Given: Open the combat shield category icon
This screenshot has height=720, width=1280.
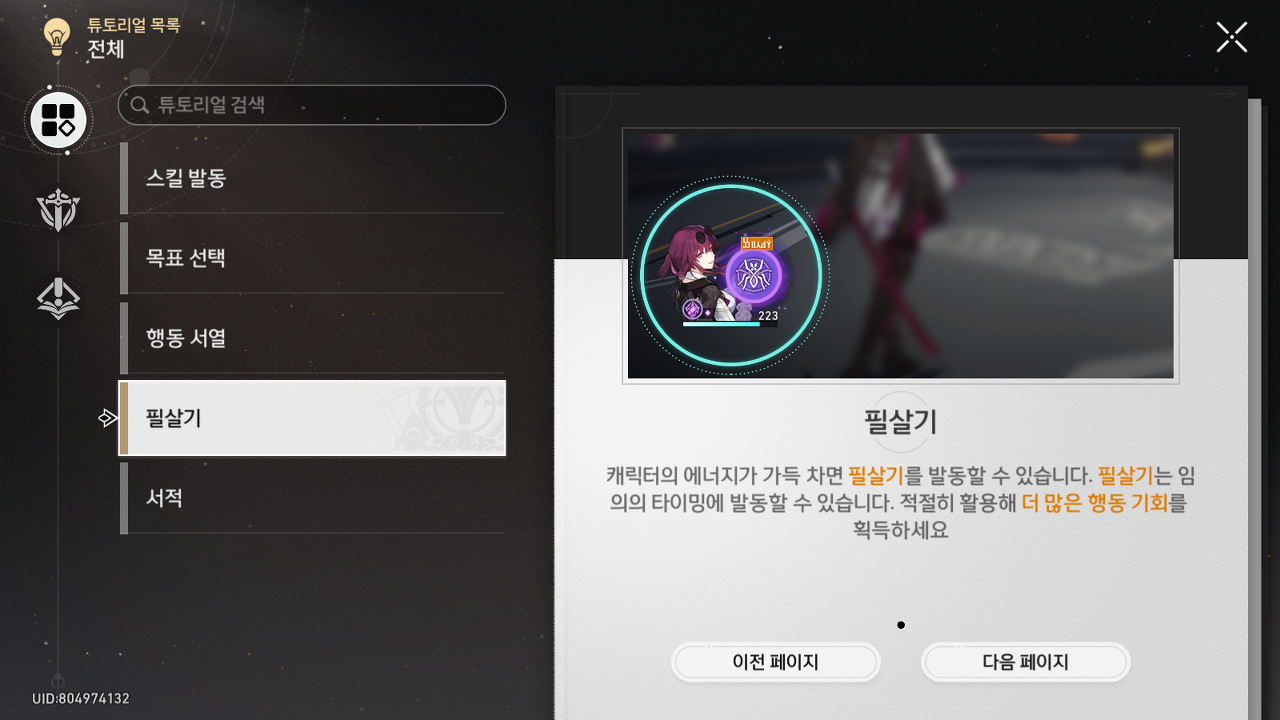Looking at the screenshot, I should pyautogui.click(x=58, y=210).
